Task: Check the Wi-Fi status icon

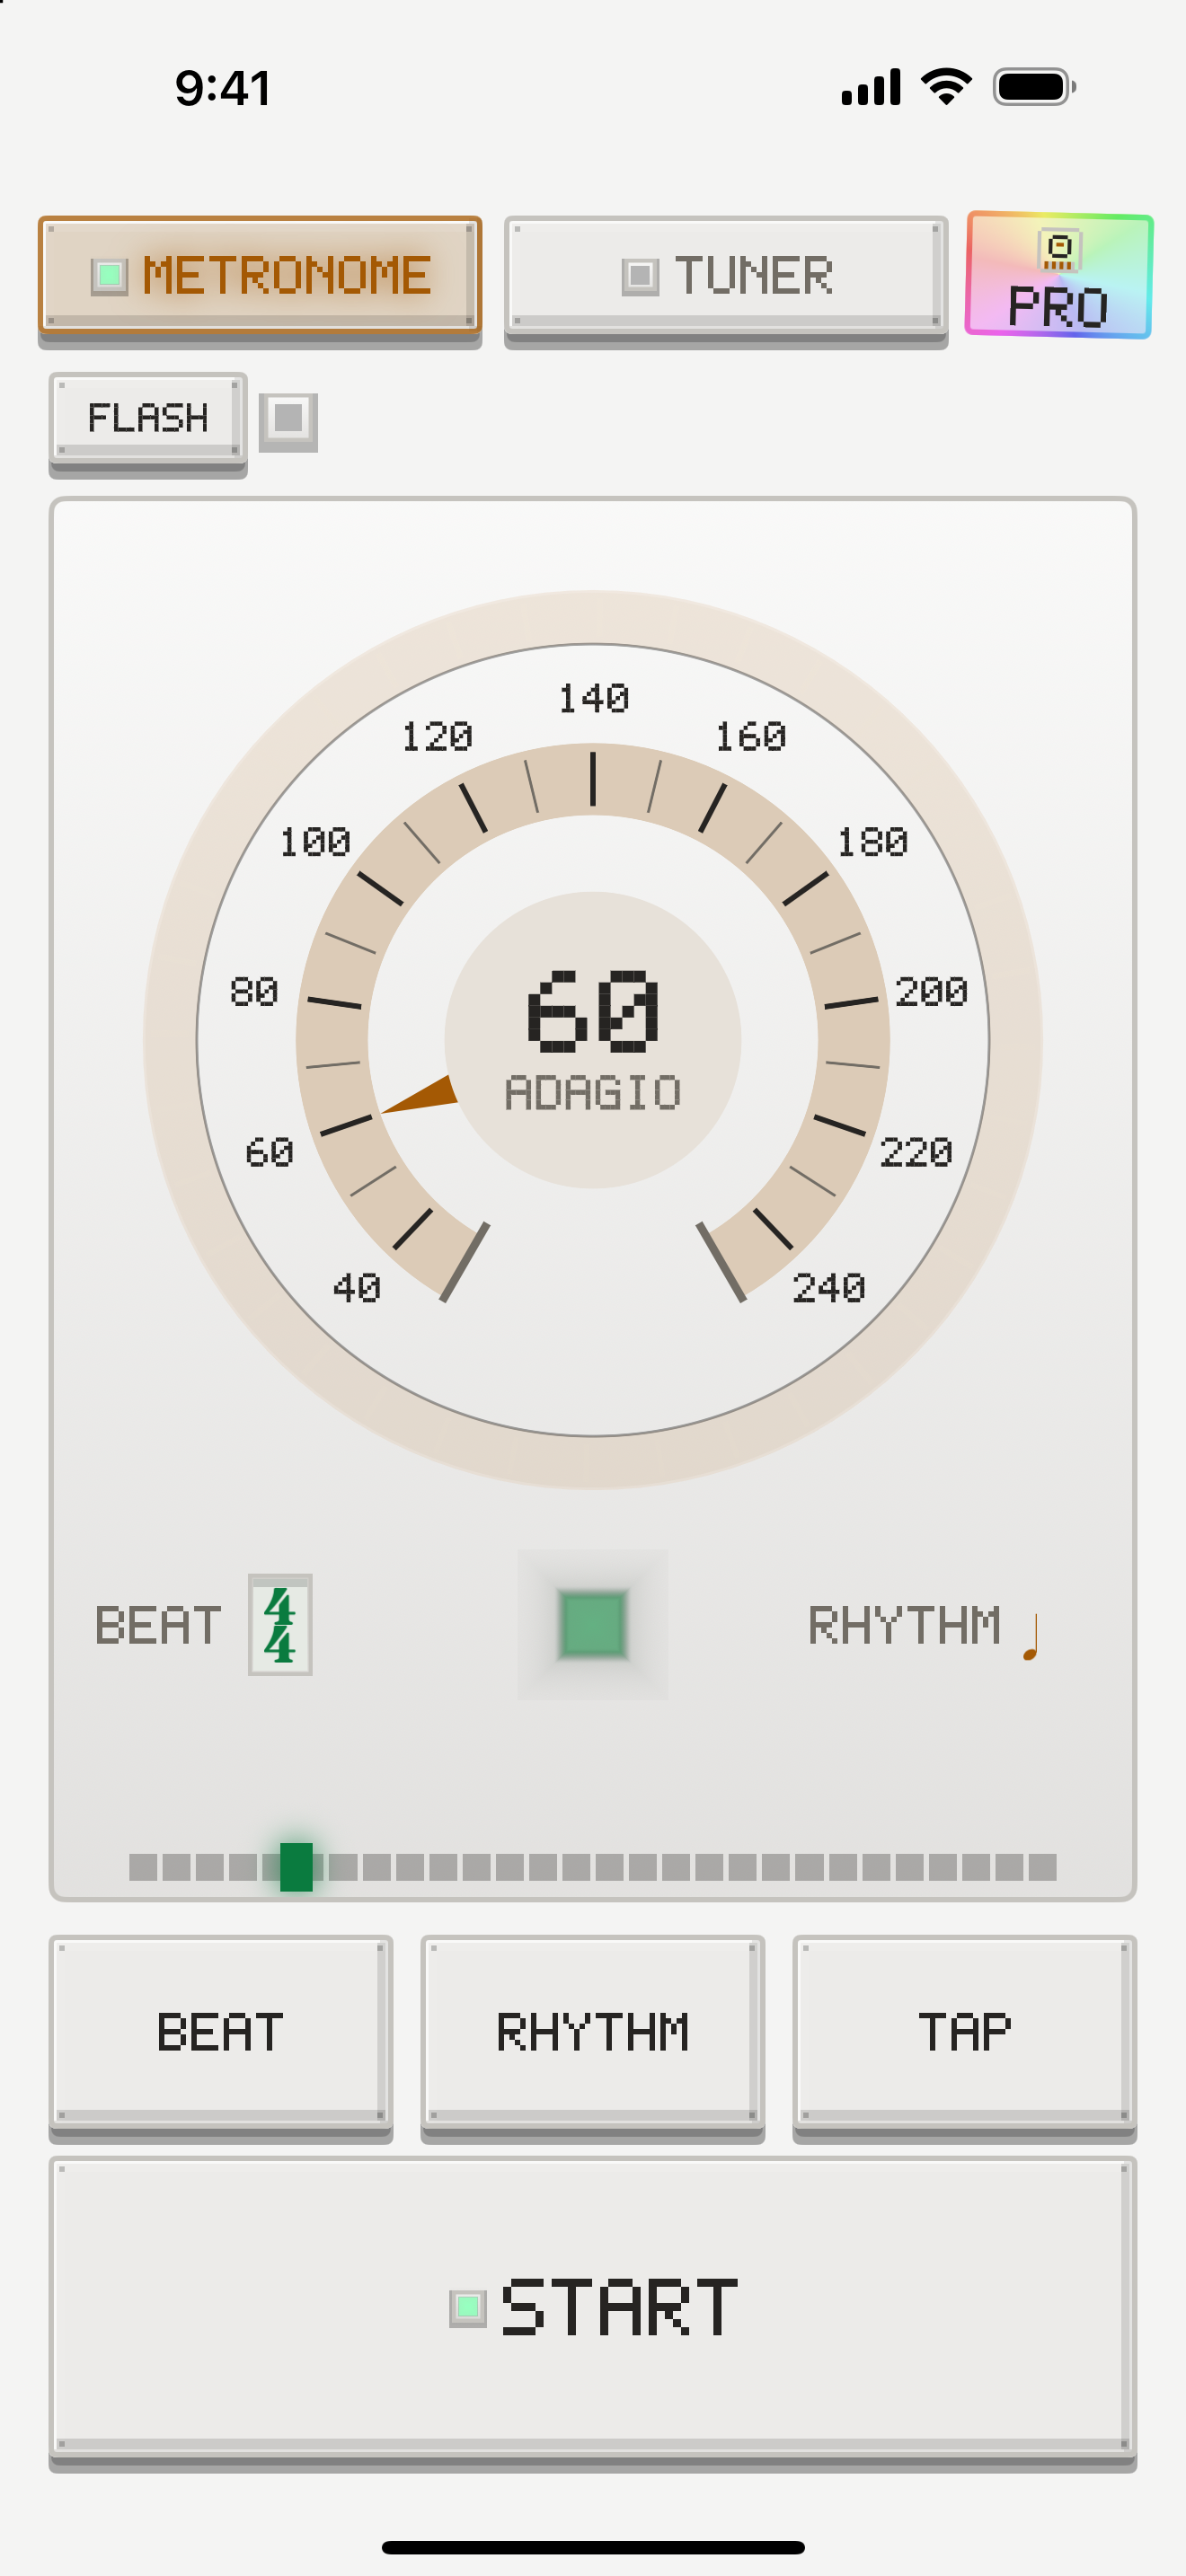Action: click(x=947, y=87)
